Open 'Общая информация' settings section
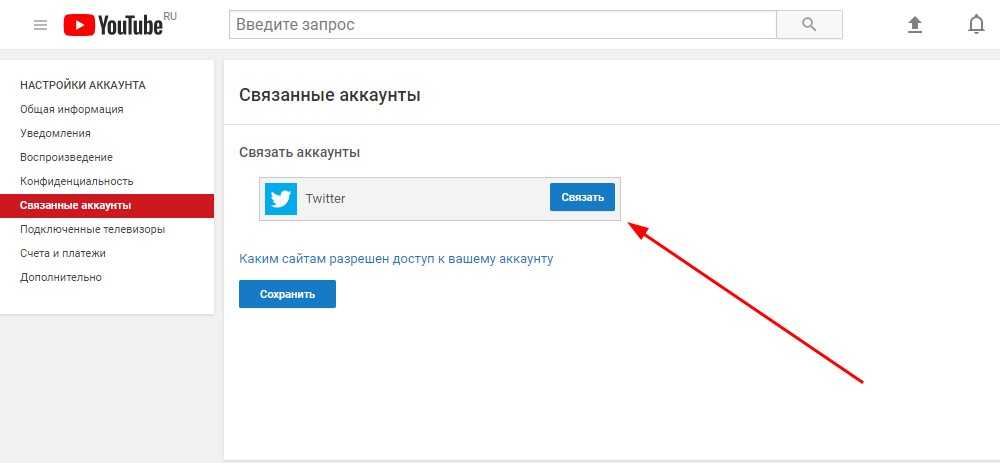 tap(71, 109)
